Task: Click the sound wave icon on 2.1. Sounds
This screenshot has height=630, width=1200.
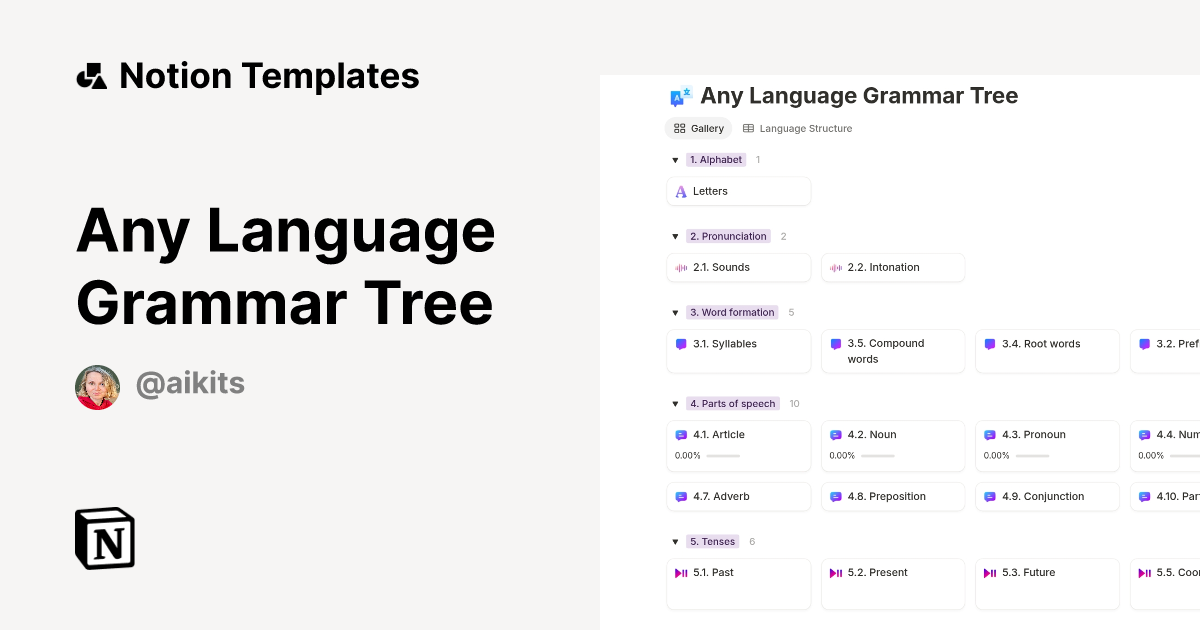Action: pyautogui.click(x=681, y=267)
